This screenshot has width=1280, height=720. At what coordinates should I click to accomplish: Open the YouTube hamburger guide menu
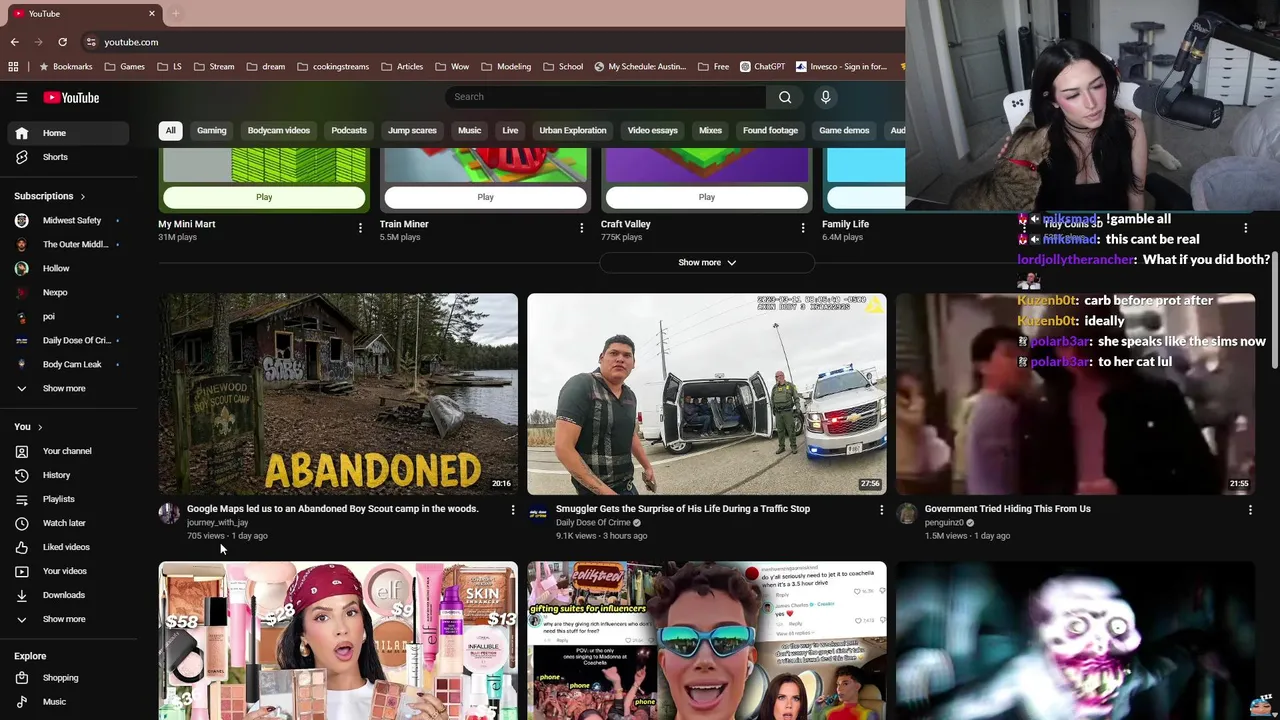pos(21,97)
